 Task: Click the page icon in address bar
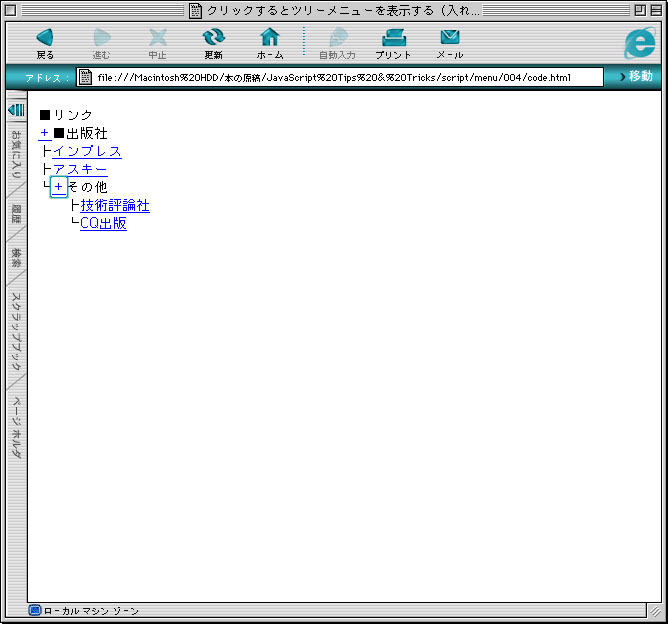[x=85, y=77]
